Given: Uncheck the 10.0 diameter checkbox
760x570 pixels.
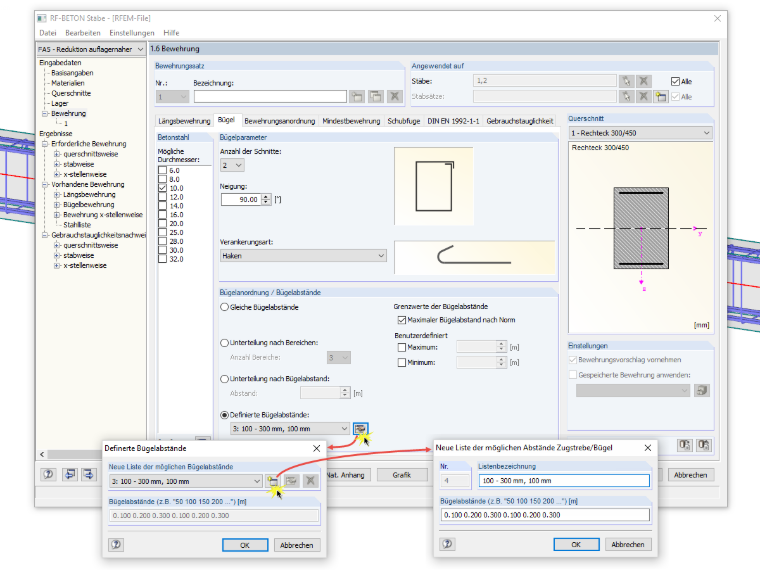Looking at the screenshot, I should tap(162, 188).
